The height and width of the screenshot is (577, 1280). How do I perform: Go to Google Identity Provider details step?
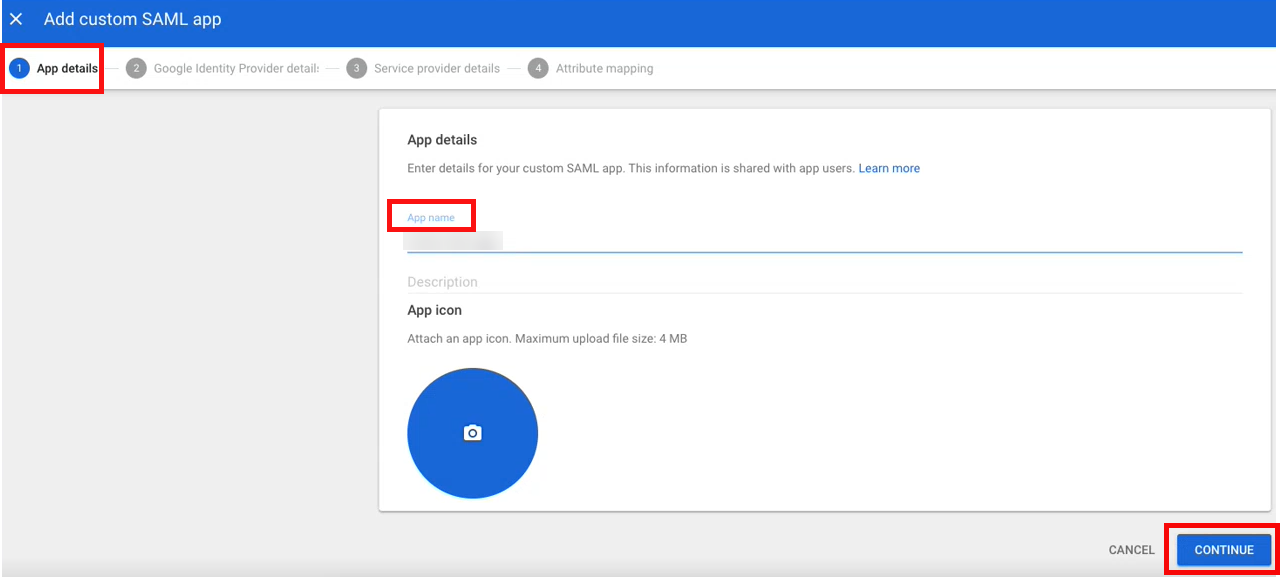pos(236,69)
